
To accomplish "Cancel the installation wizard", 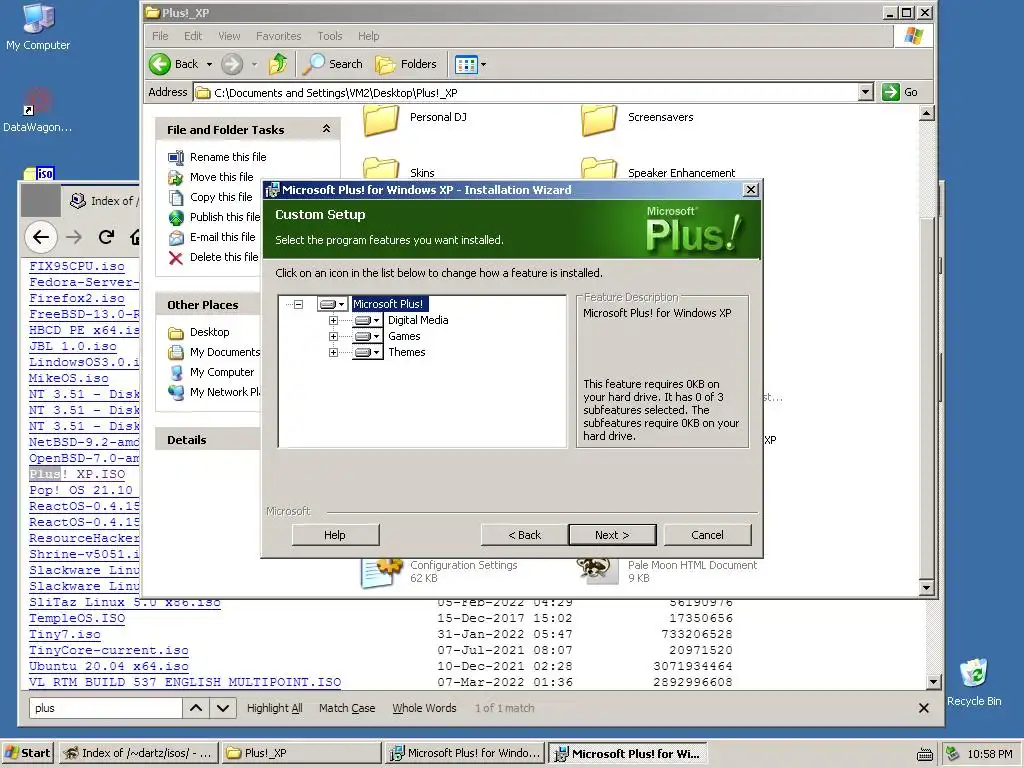I will 707,535.
